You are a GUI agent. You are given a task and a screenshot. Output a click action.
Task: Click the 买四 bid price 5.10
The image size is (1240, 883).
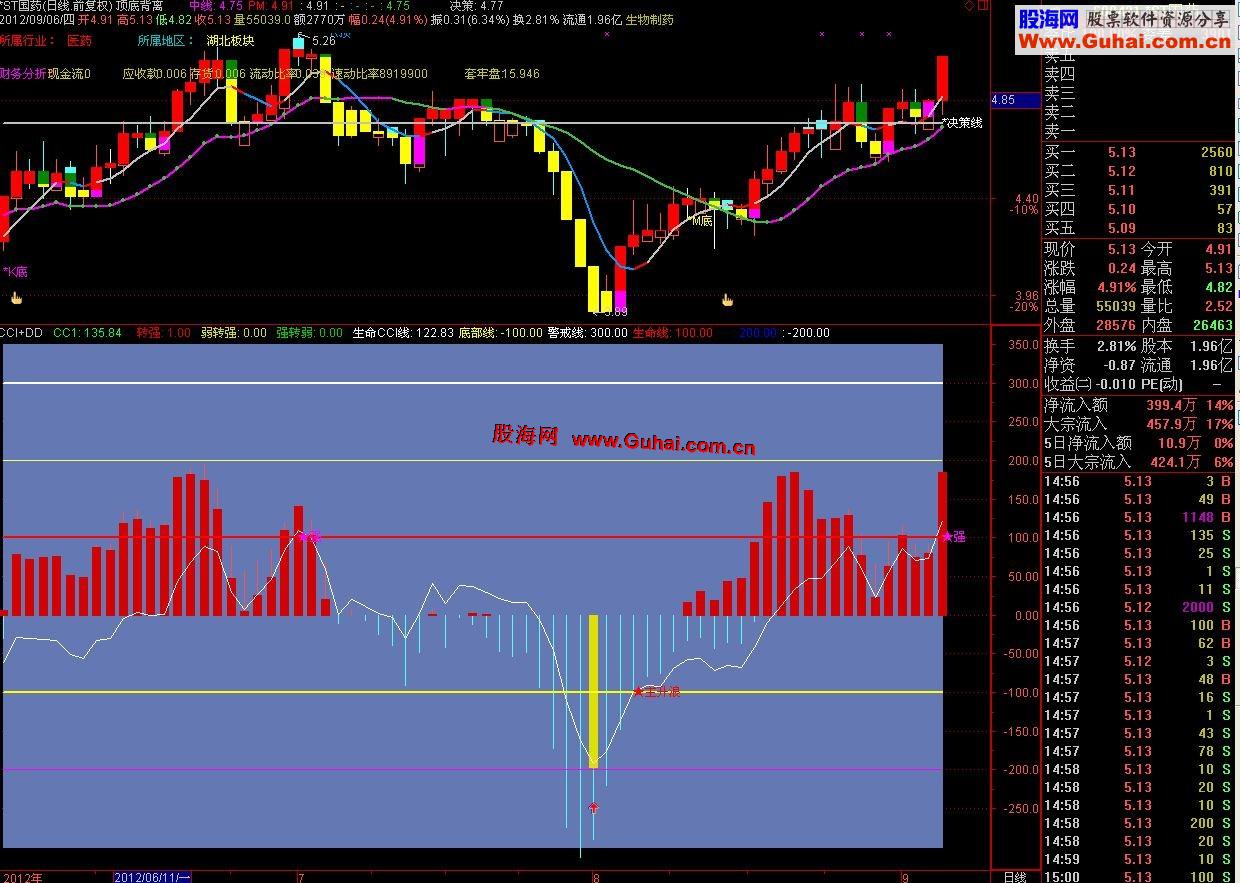click(x=1121, y=210)
